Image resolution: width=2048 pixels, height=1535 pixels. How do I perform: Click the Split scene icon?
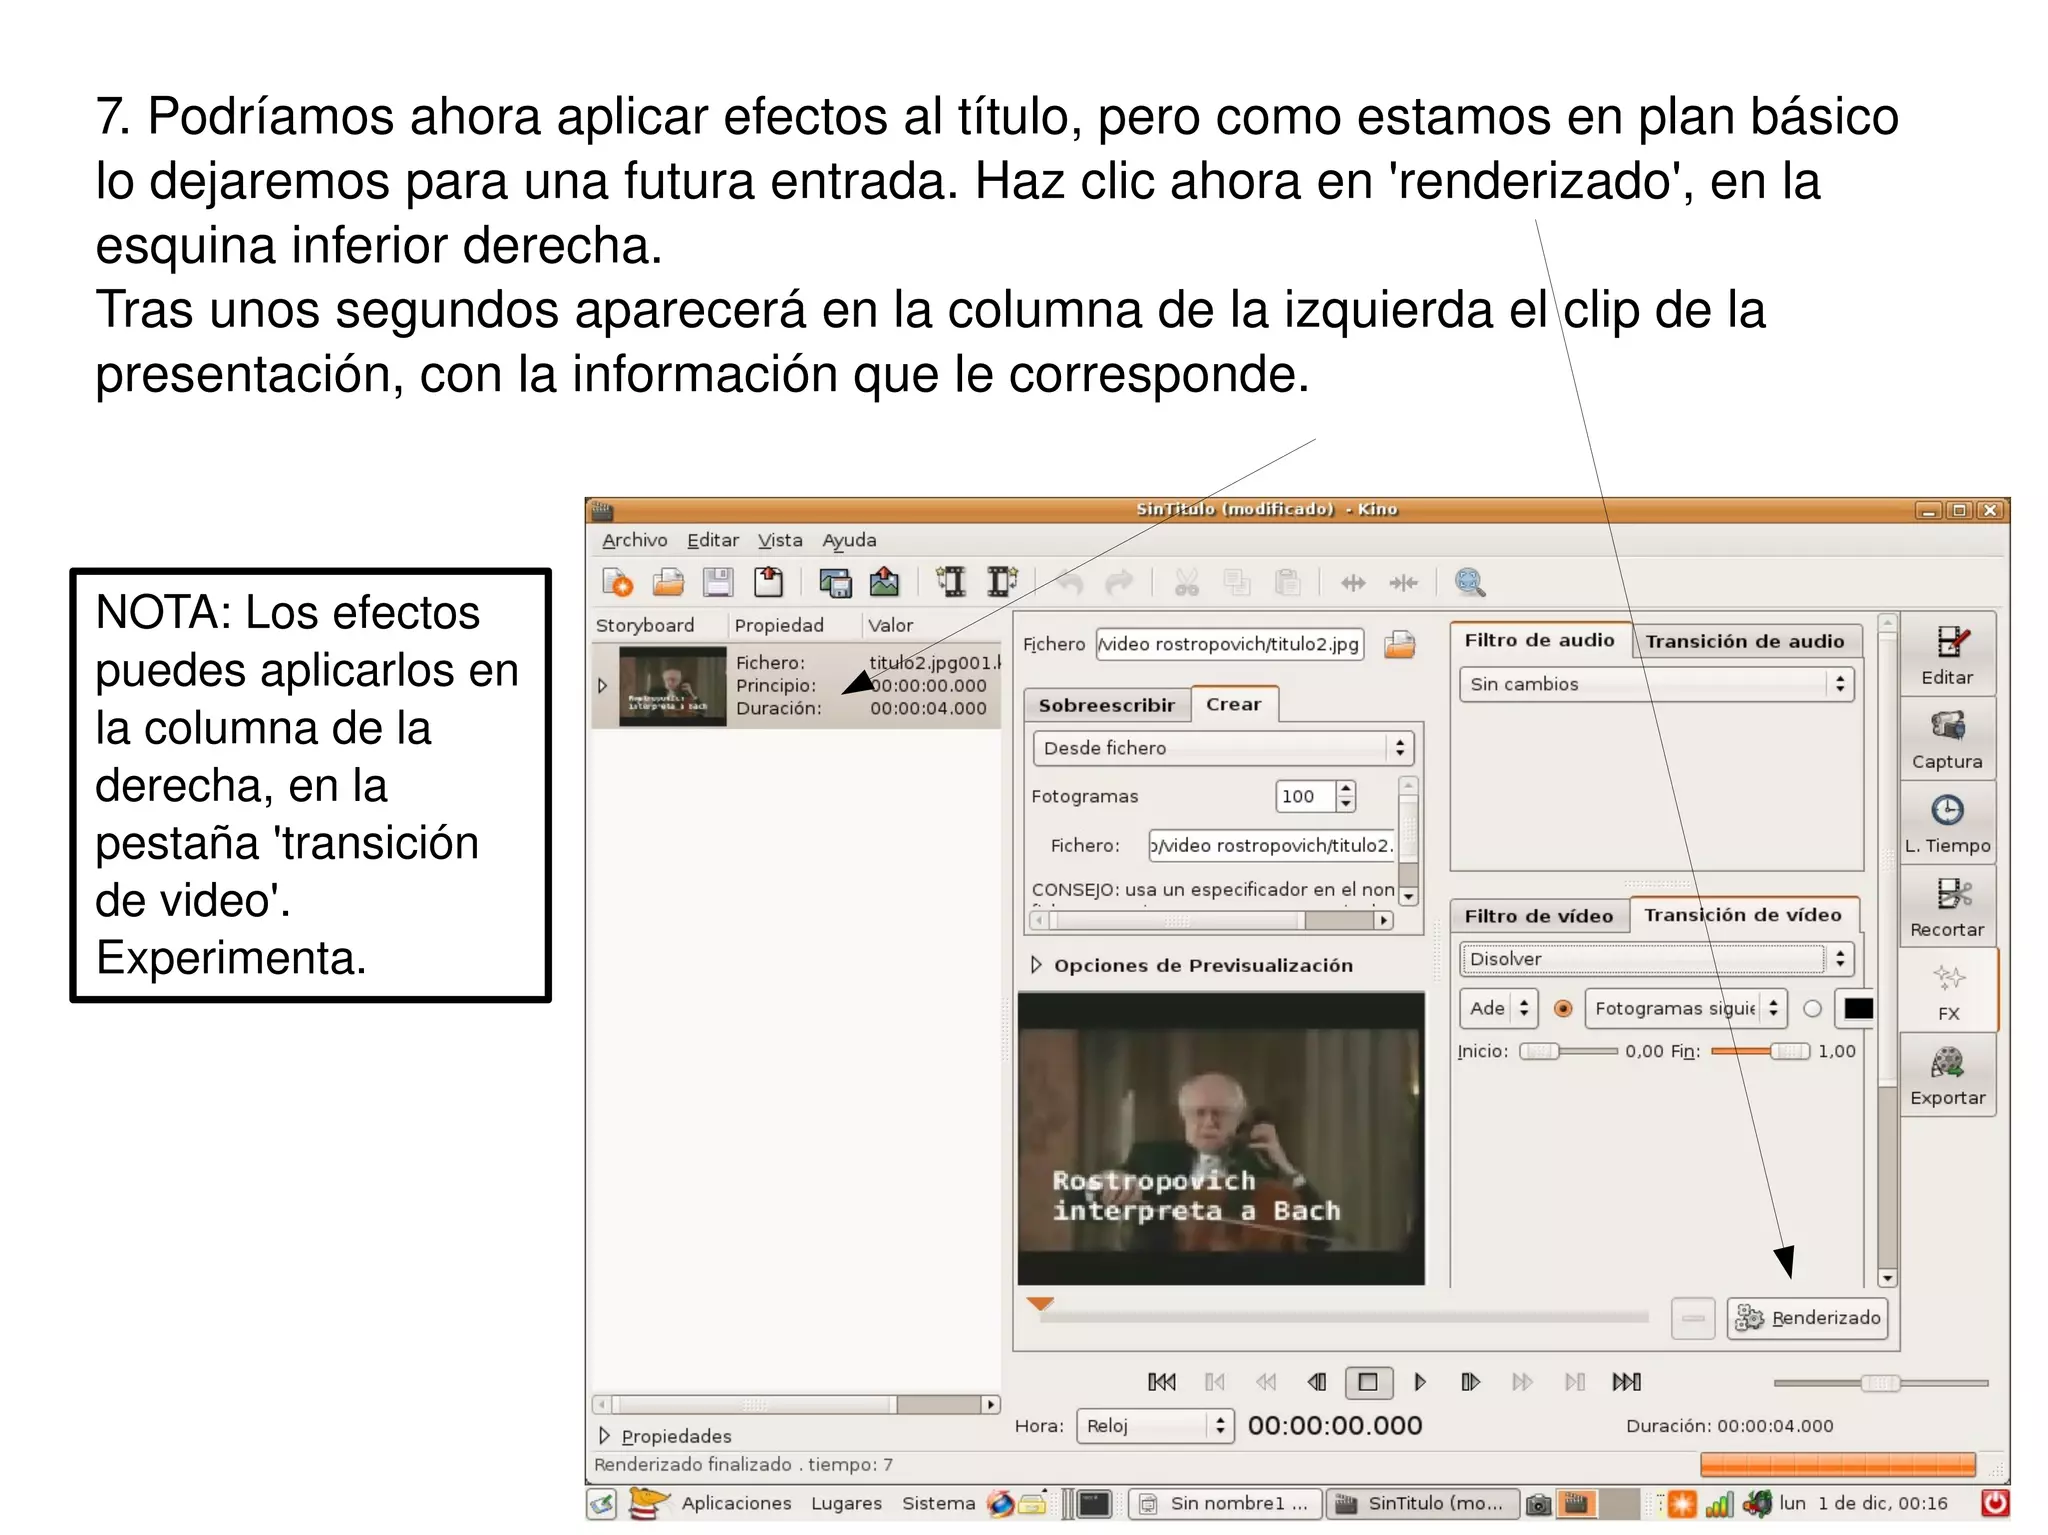coord(1353,583)
